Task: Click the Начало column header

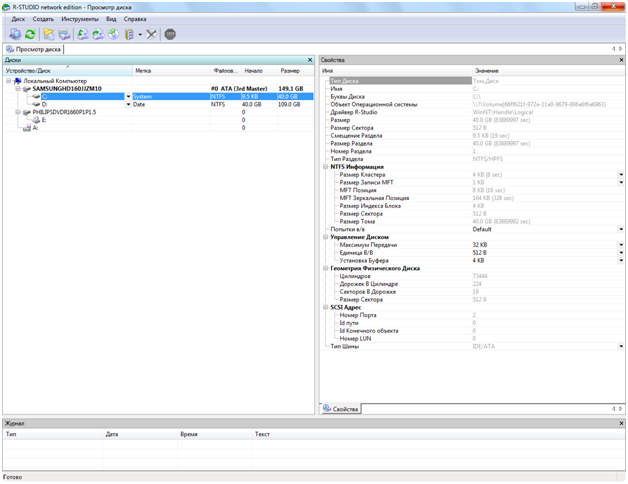Action: 260,71
